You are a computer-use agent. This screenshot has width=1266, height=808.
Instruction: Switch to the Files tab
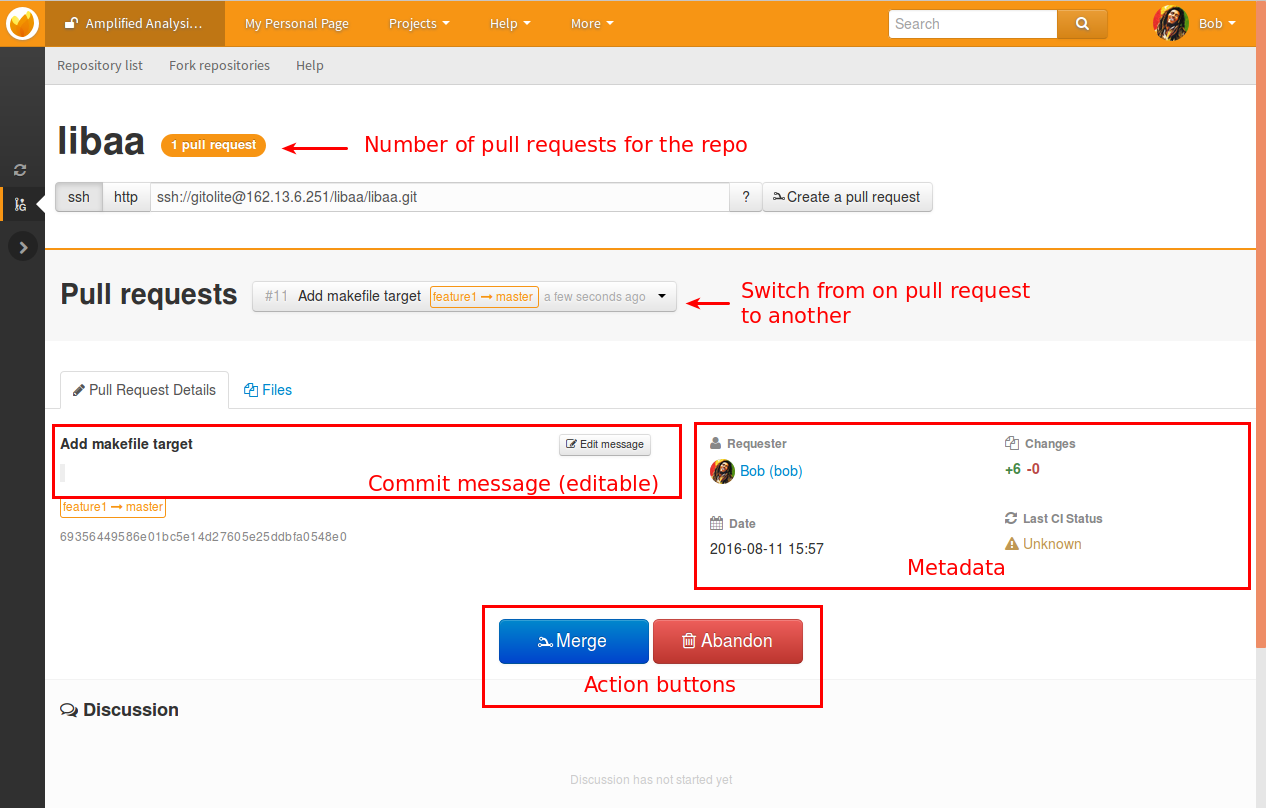coord(268,390)
